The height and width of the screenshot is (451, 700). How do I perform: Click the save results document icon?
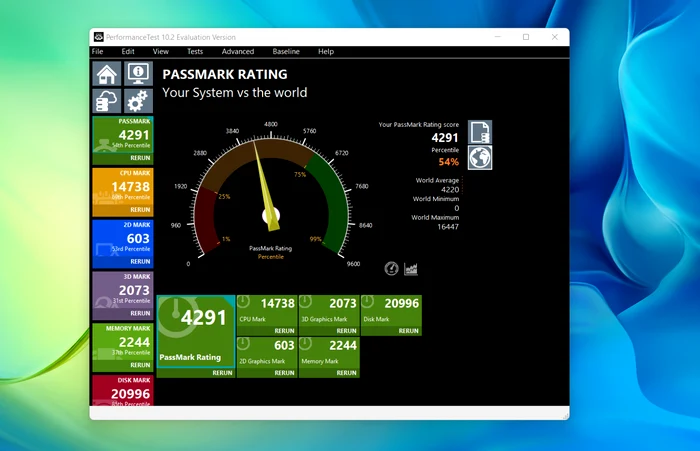pos(480,132)
